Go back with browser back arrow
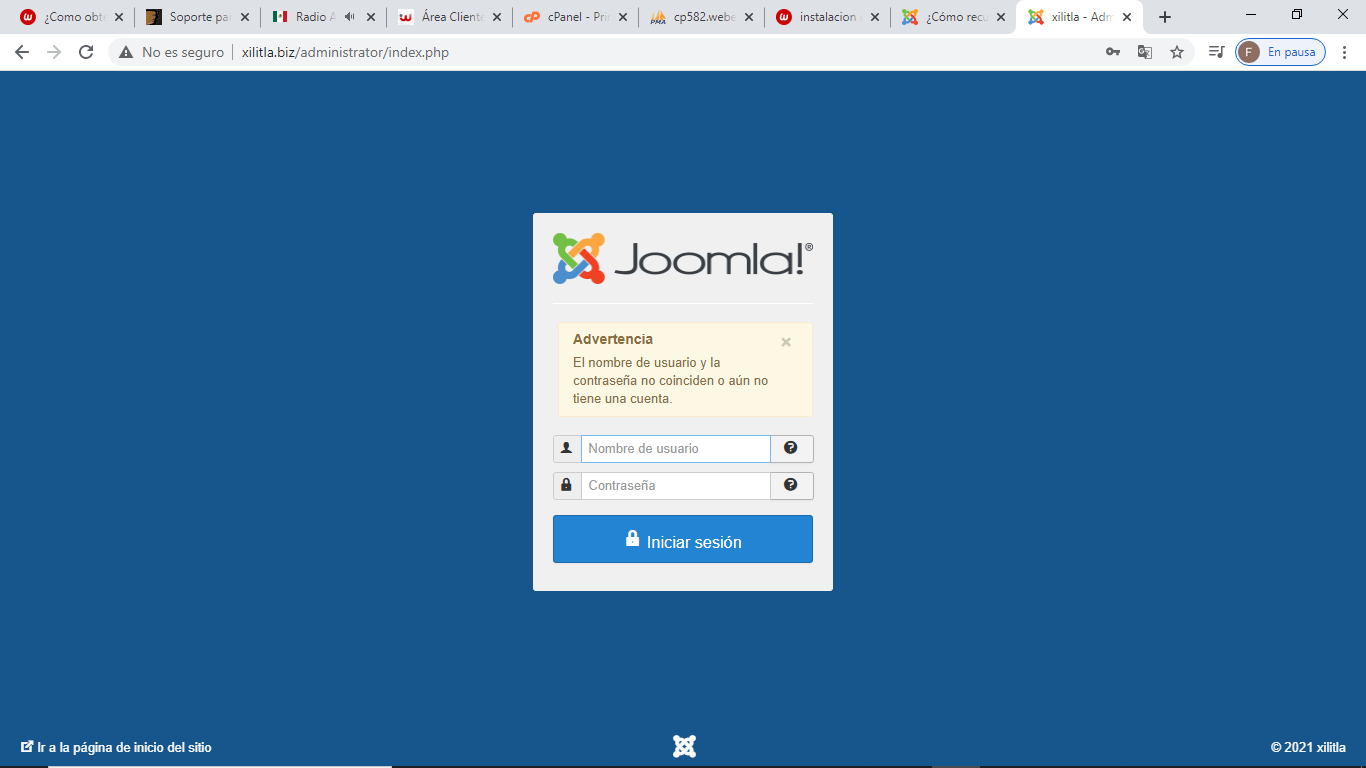Image resolution: width=1366 pixels, height=768 pixels. (22, 52)
